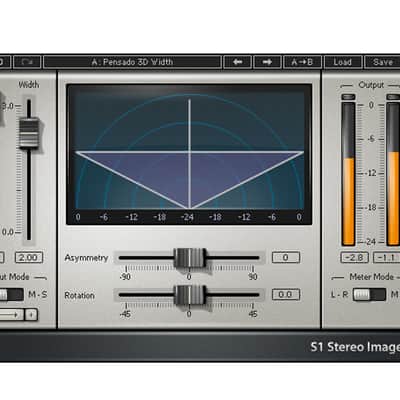Click the left output peak value -2.8
The height and width of the screenshot is (400, 400).
point(354,257)
